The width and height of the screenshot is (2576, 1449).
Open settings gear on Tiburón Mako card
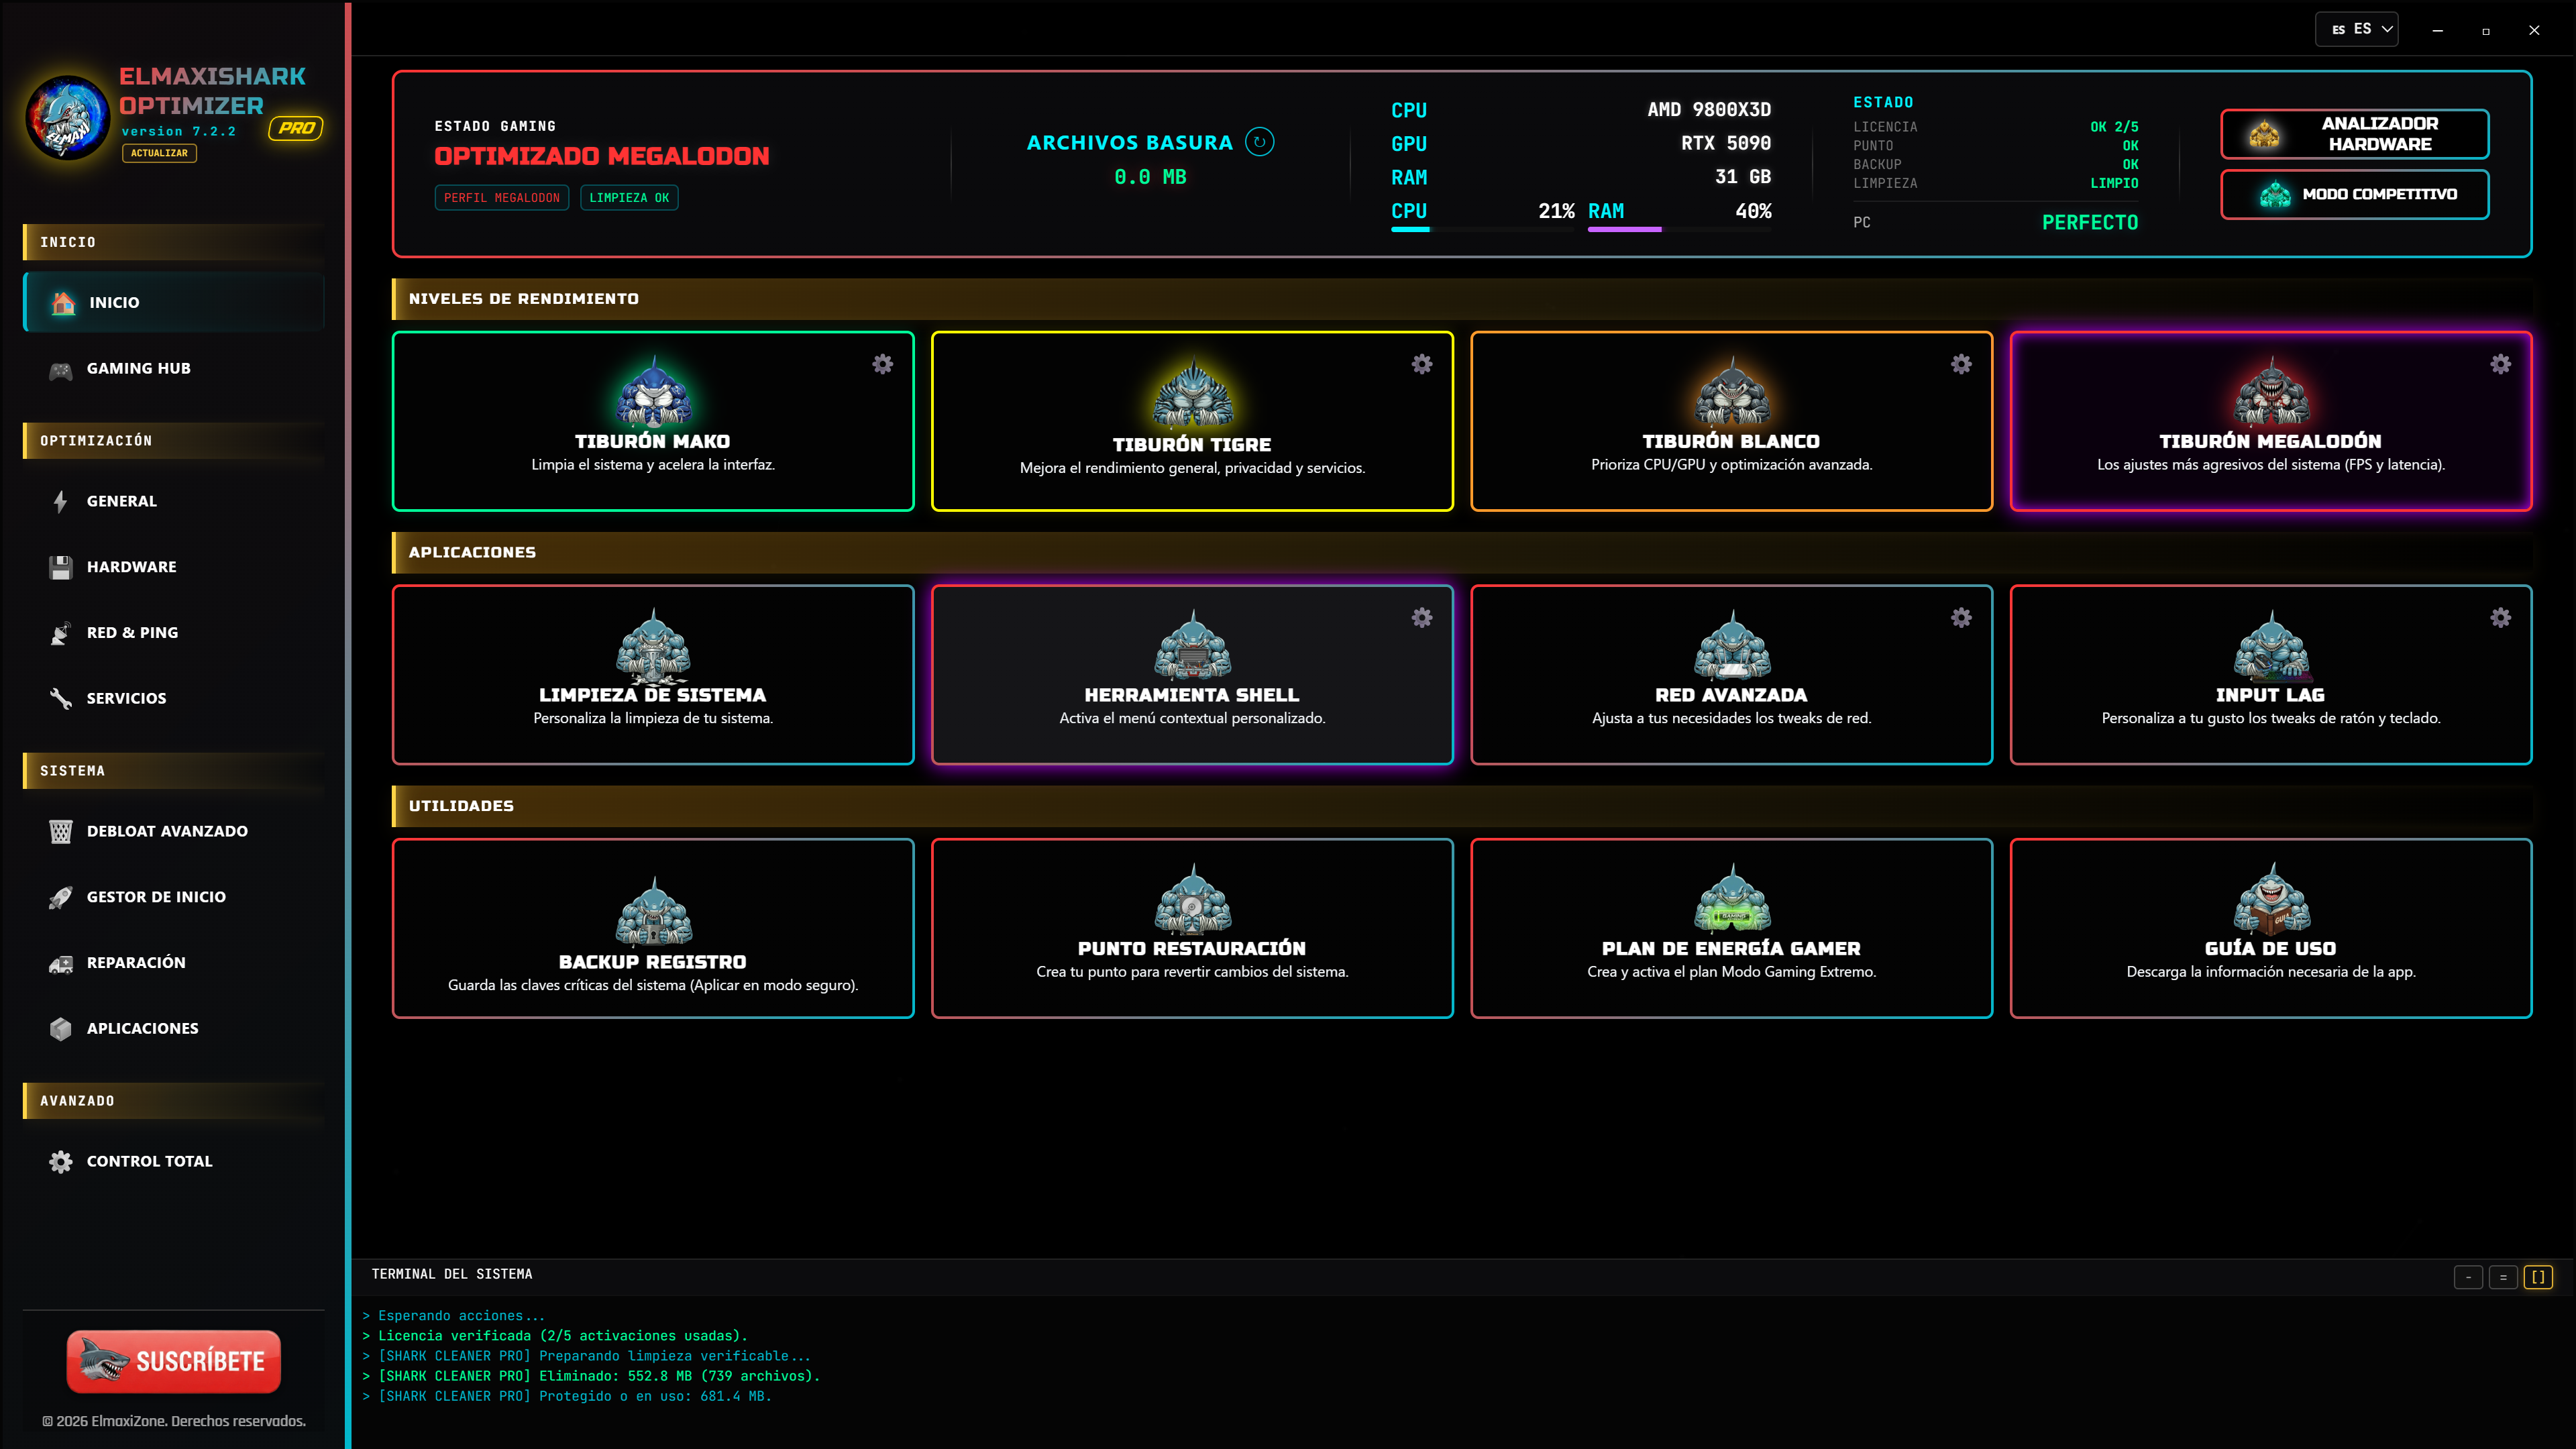tap(882, 364)
